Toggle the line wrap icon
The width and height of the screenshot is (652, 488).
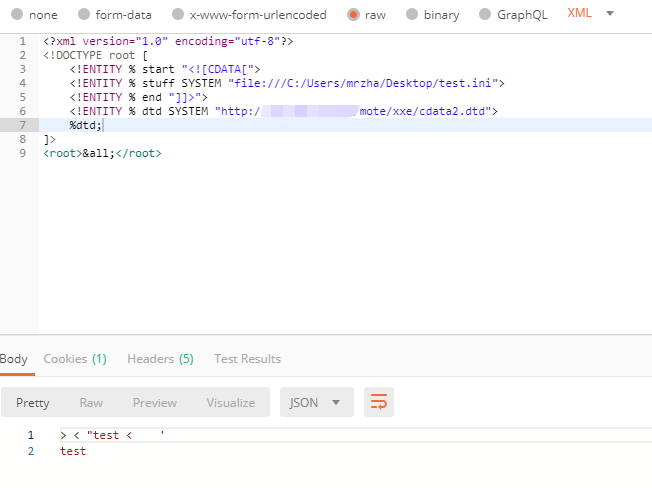[x=379, y=402]
